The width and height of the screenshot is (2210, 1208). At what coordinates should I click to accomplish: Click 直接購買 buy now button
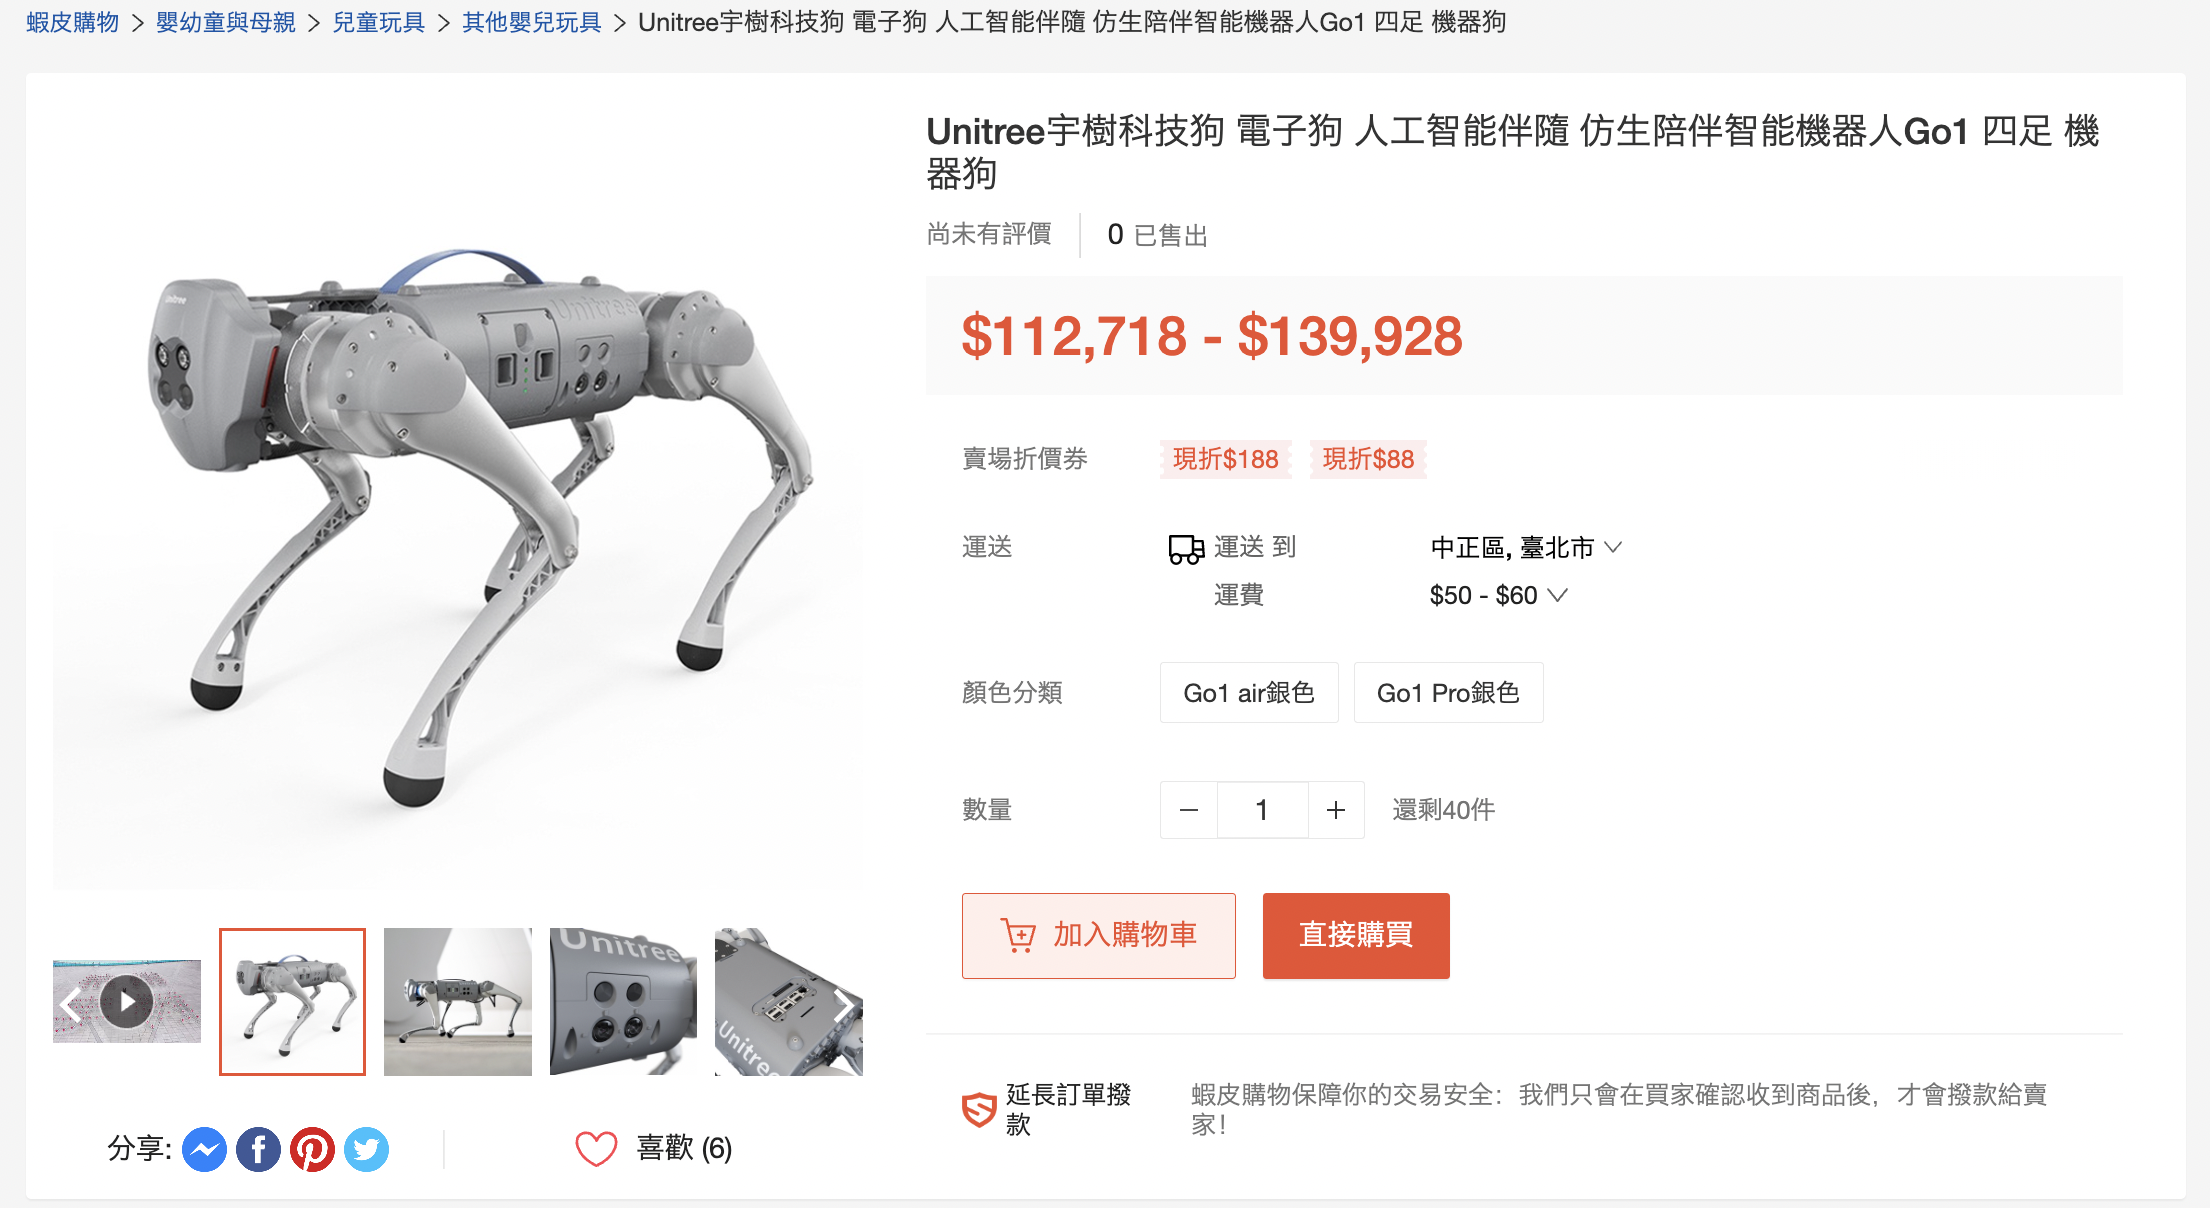(x=1356, y=935)
